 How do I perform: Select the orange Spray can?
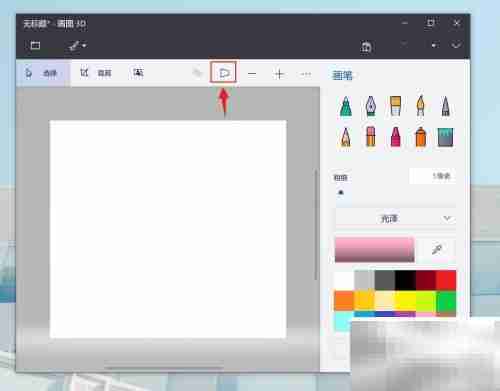pos(420,137)
